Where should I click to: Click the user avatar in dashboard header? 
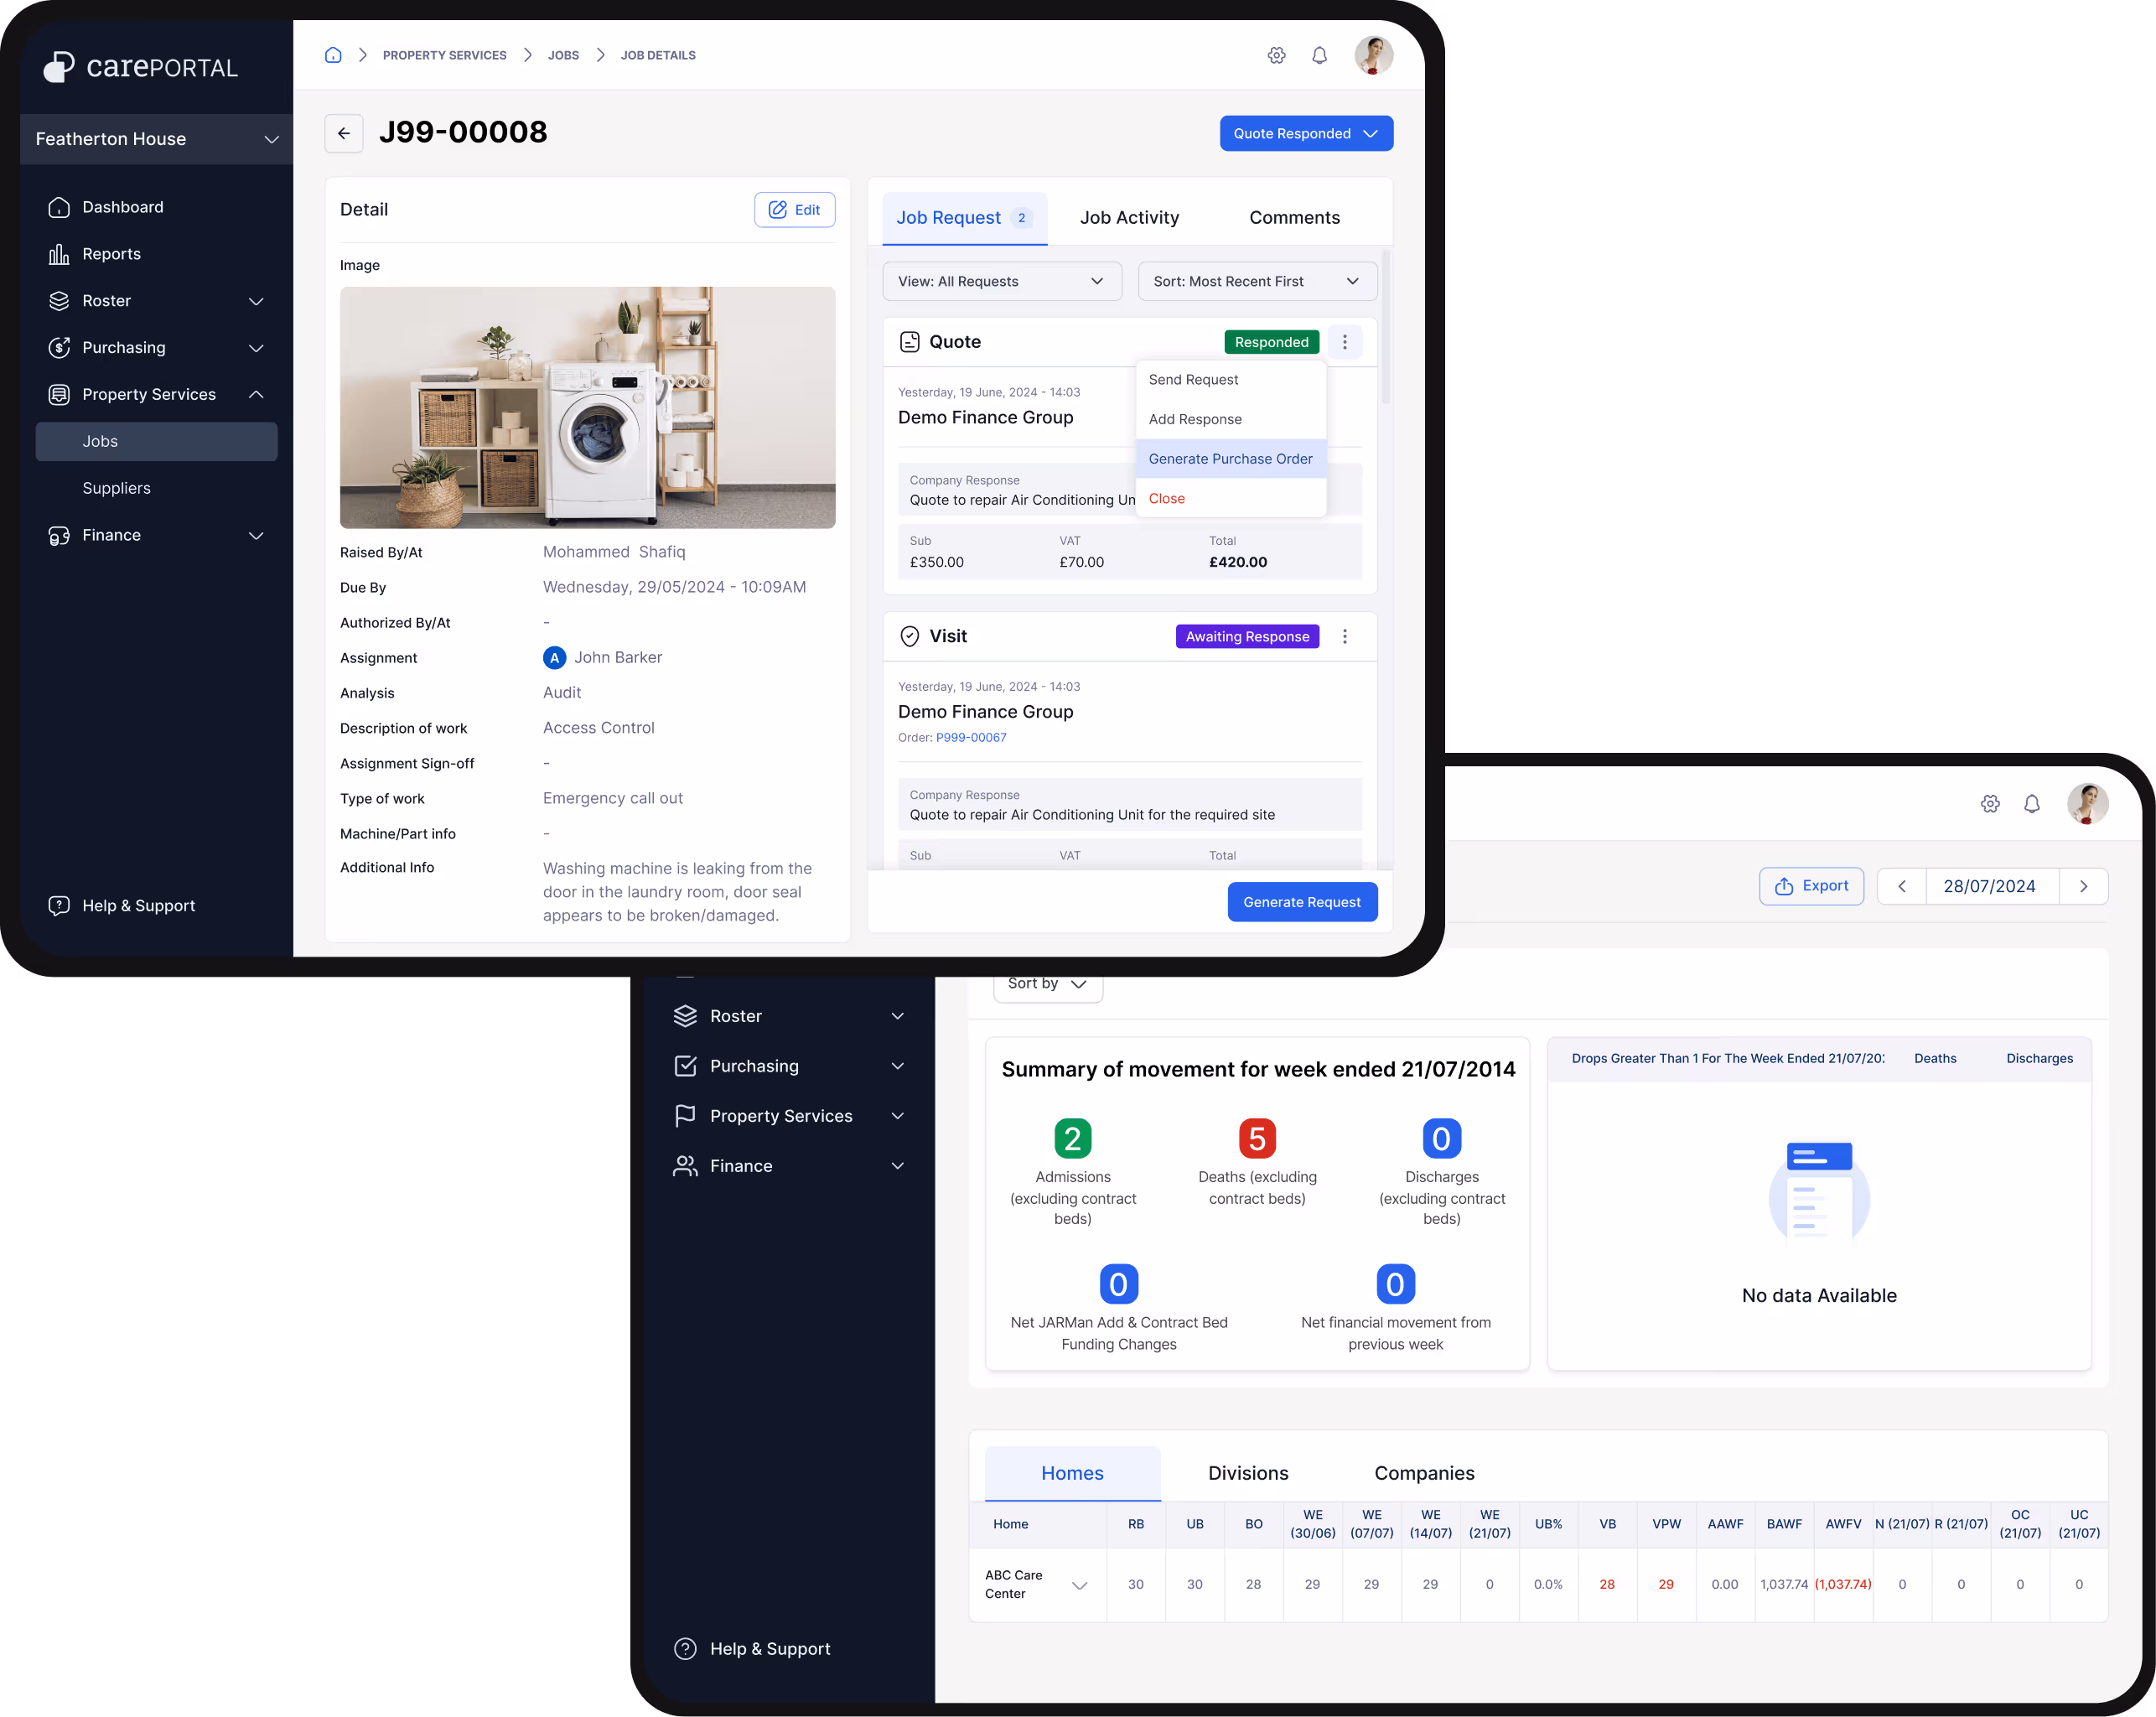click(x=2087, y=803)
